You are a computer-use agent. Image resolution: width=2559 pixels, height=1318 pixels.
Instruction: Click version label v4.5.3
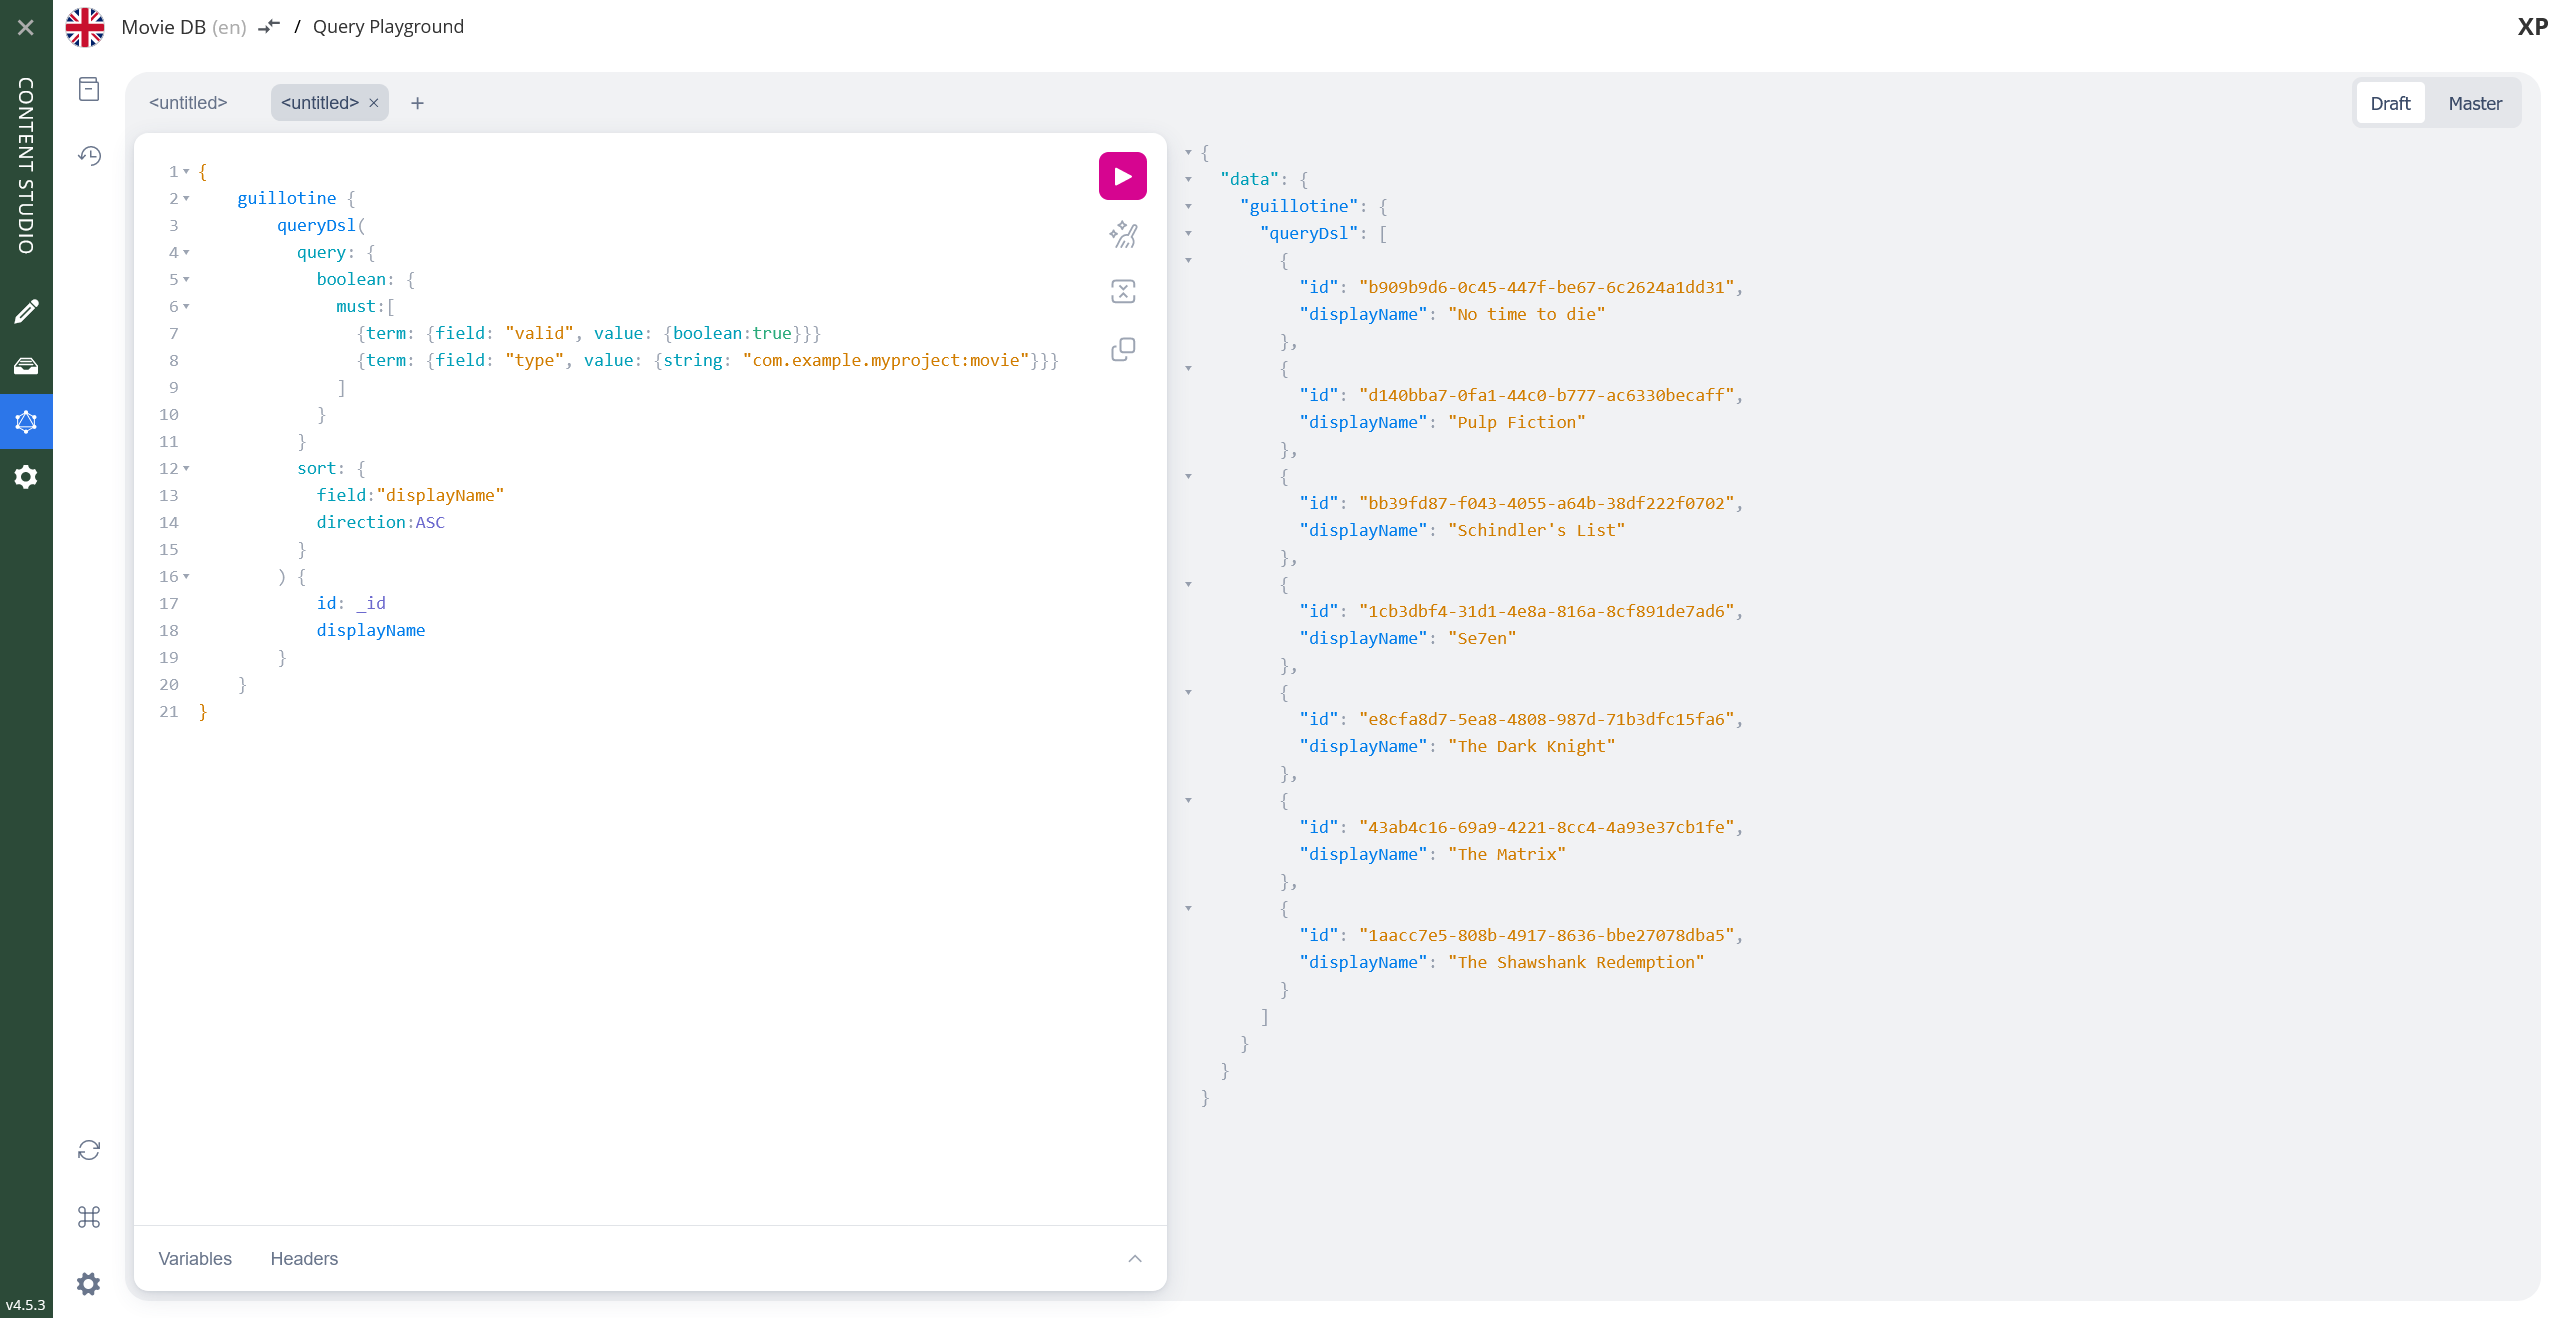click(x=26, y=1305)
